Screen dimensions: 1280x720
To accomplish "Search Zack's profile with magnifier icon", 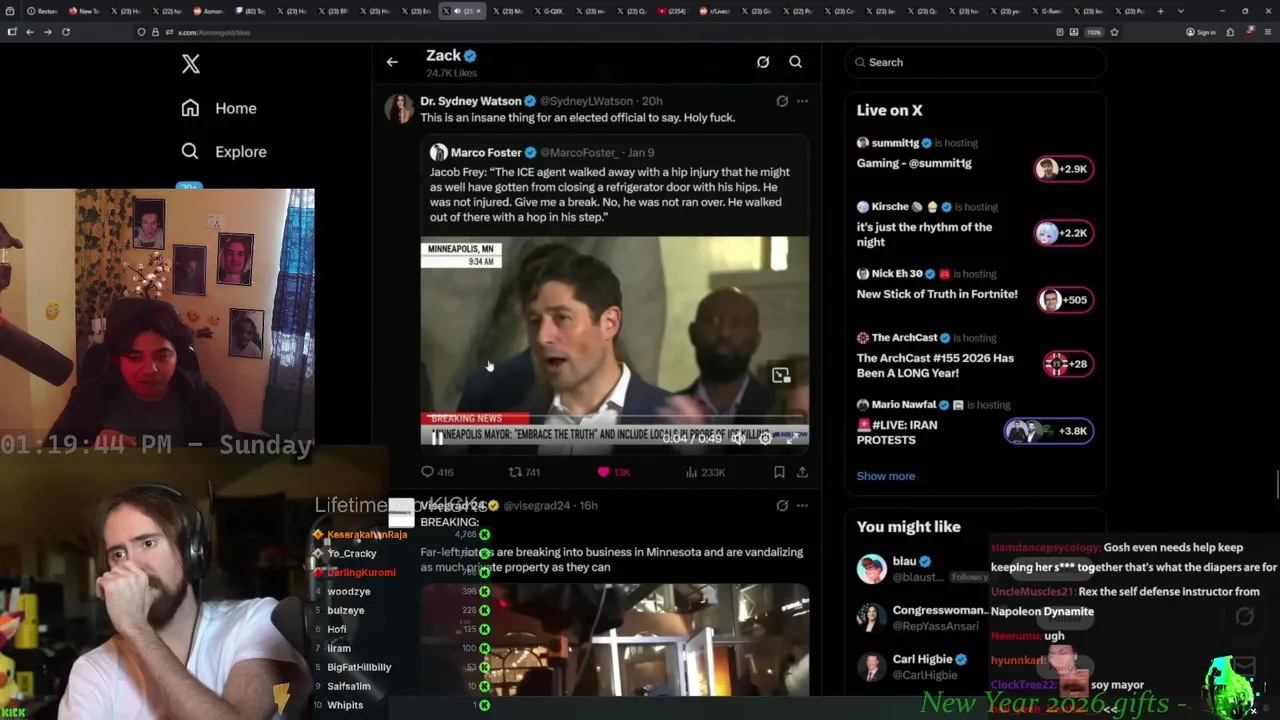I will 796,62.
